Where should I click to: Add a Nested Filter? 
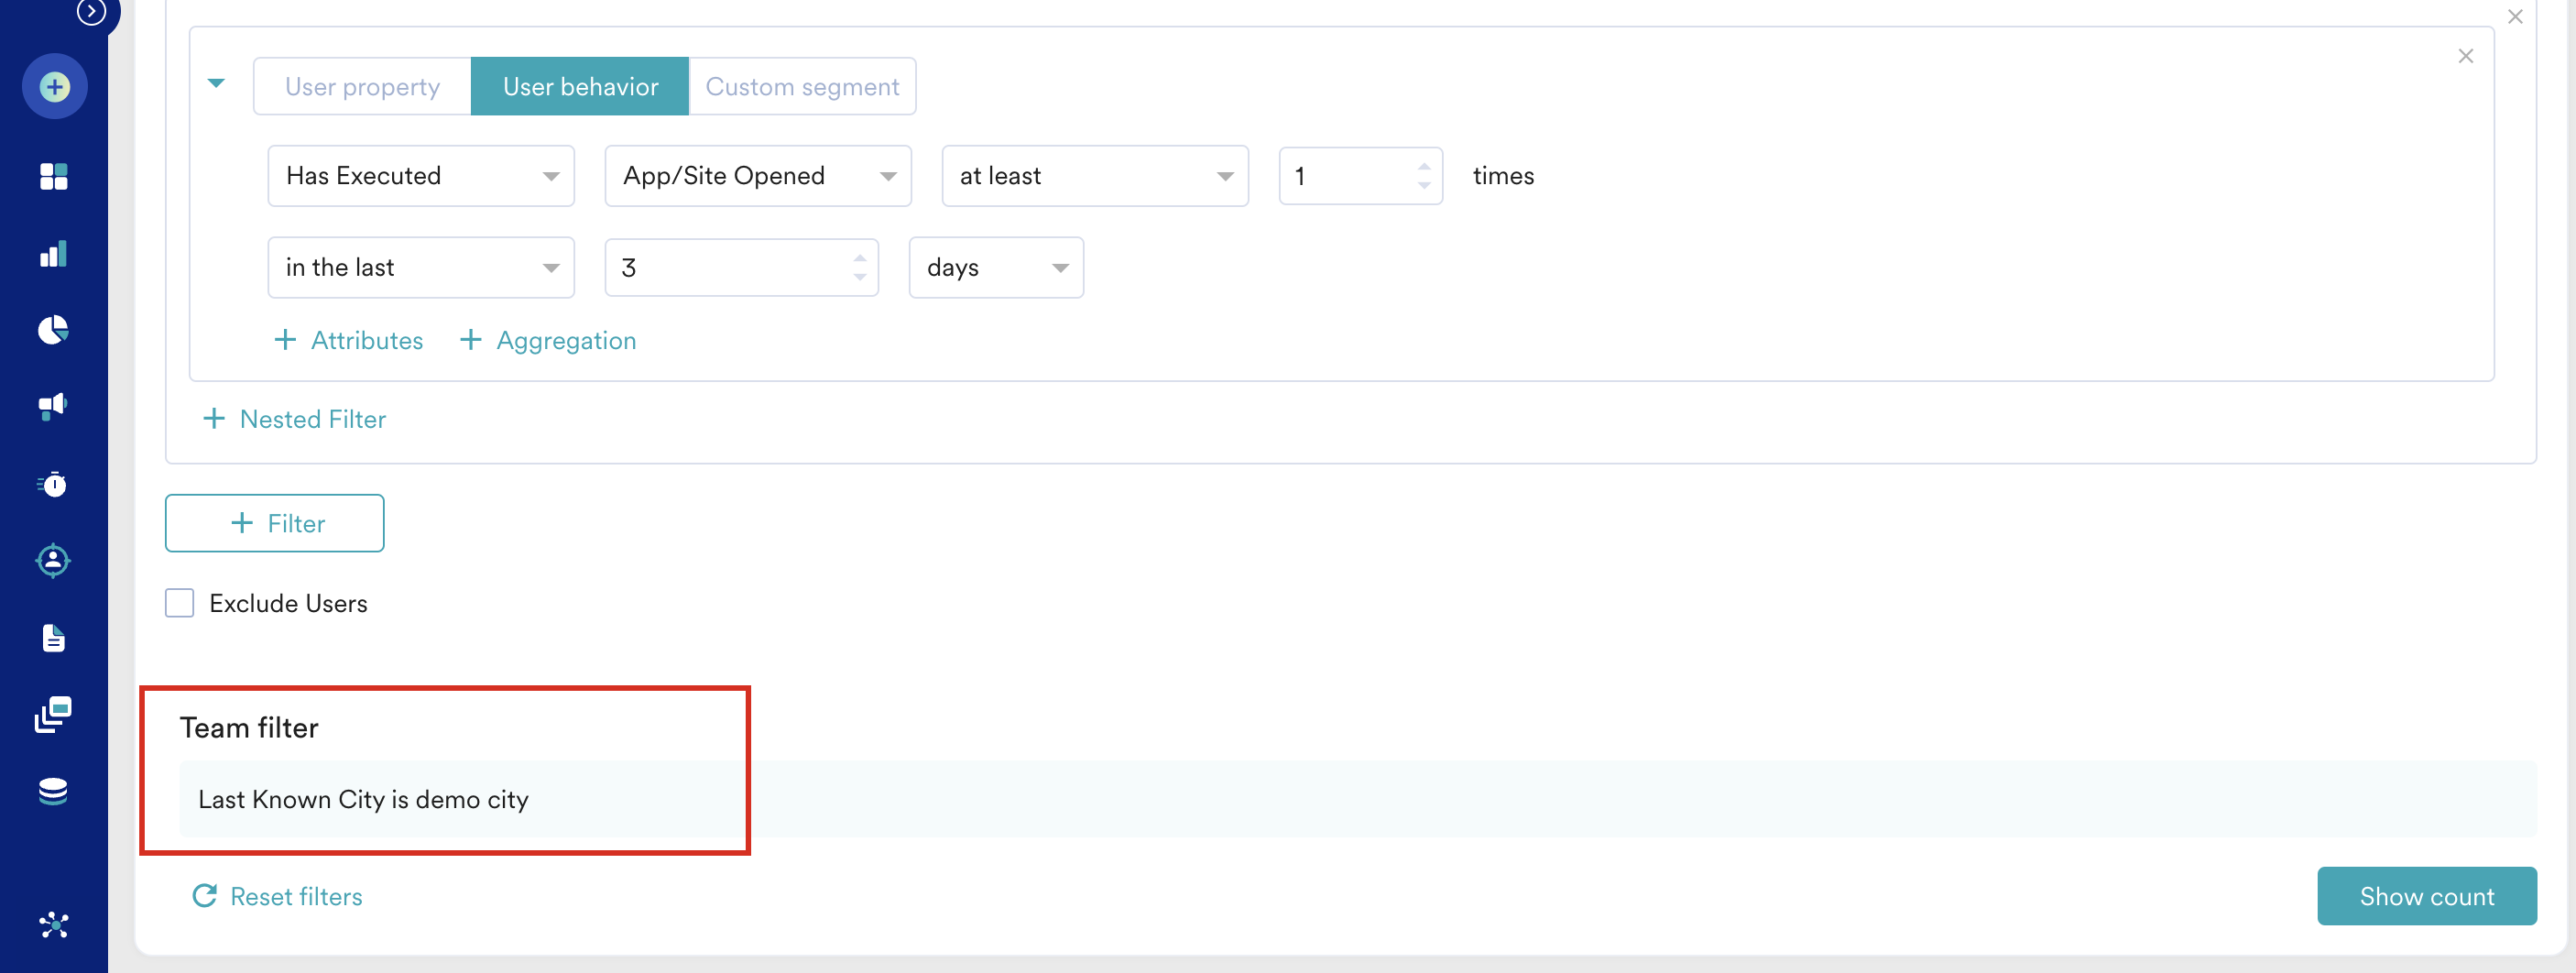click(295, 419)
